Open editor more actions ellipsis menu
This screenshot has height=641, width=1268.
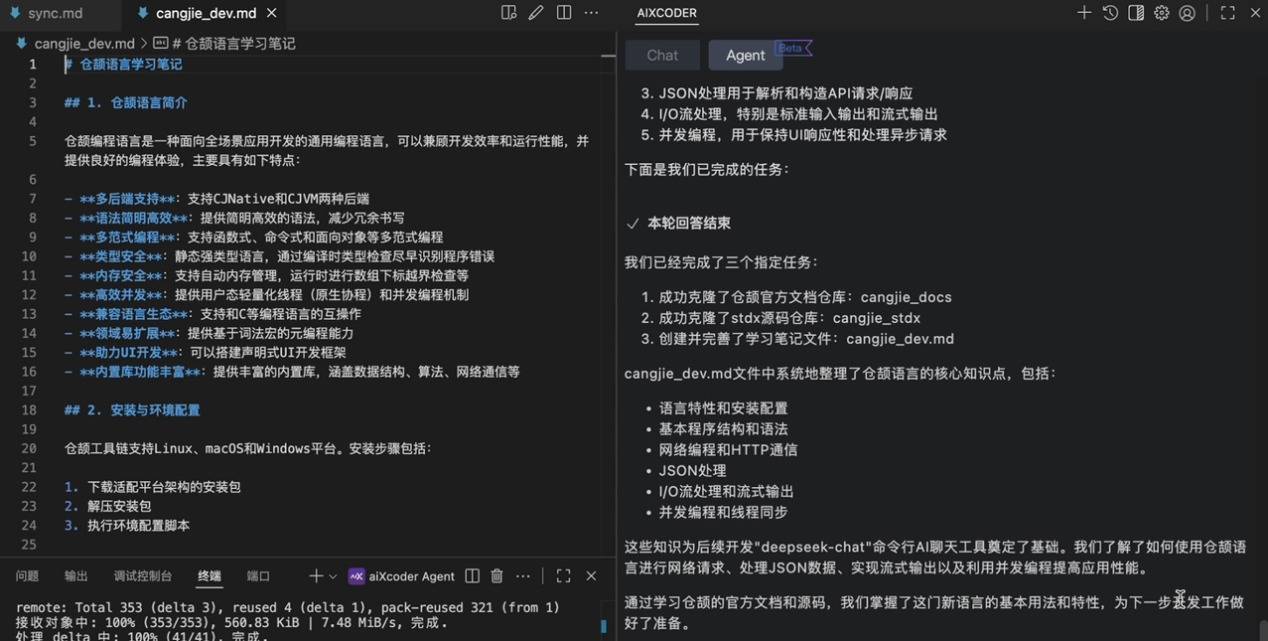(x=591, y=13)
